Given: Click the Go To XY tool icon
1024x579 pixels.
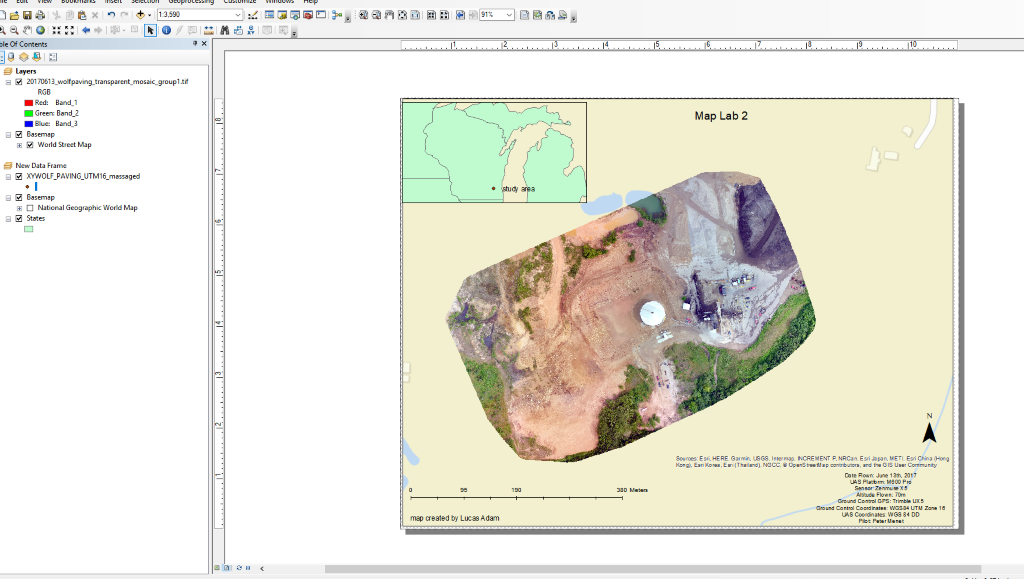Looking at the screenshot, I should (251, 31).
